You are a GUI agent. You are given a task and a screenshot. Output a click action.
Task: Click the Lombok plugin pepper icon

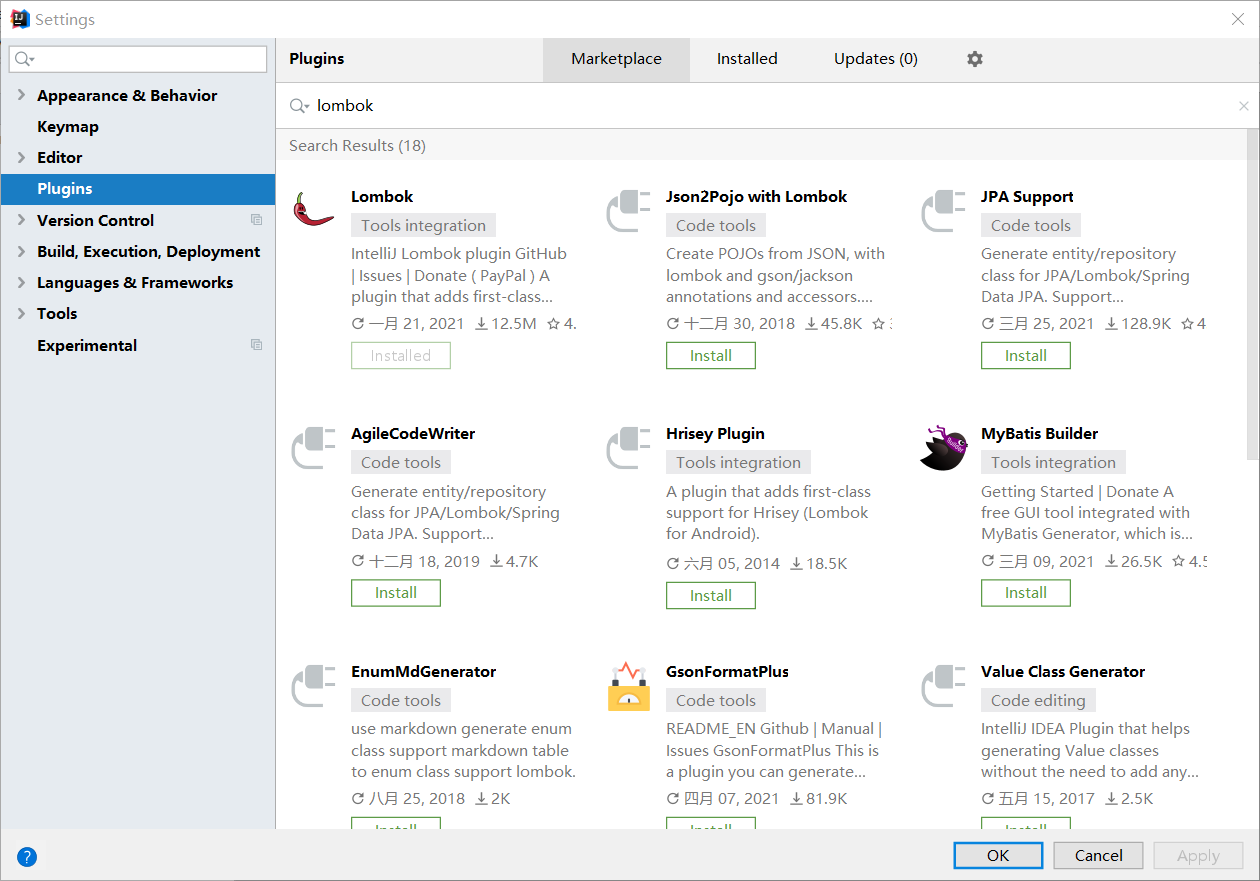click(x=313, y=210)
